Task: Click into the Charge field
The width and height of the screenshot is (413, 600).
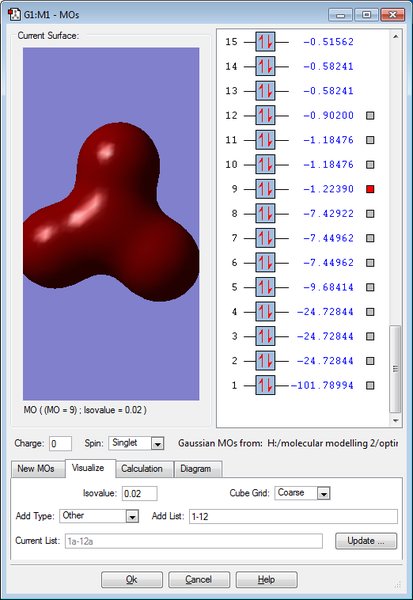Action: pos(60,444)
